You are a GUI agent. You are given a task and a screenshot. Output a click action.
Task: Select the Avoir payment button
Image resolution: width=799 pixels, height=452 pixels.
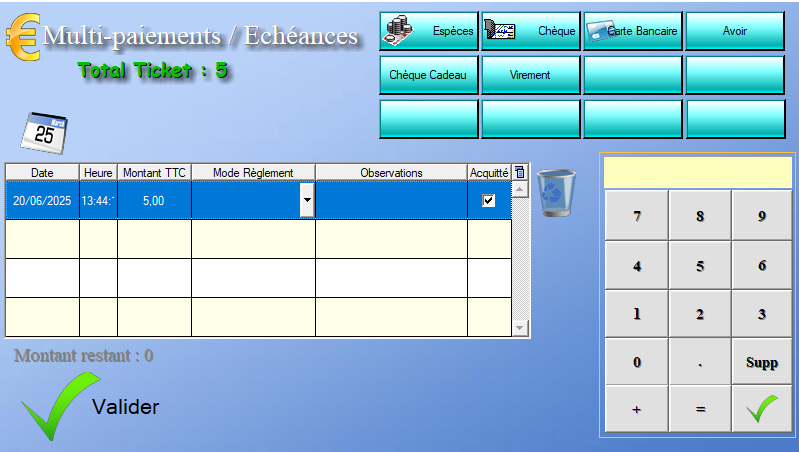[734, 31]
